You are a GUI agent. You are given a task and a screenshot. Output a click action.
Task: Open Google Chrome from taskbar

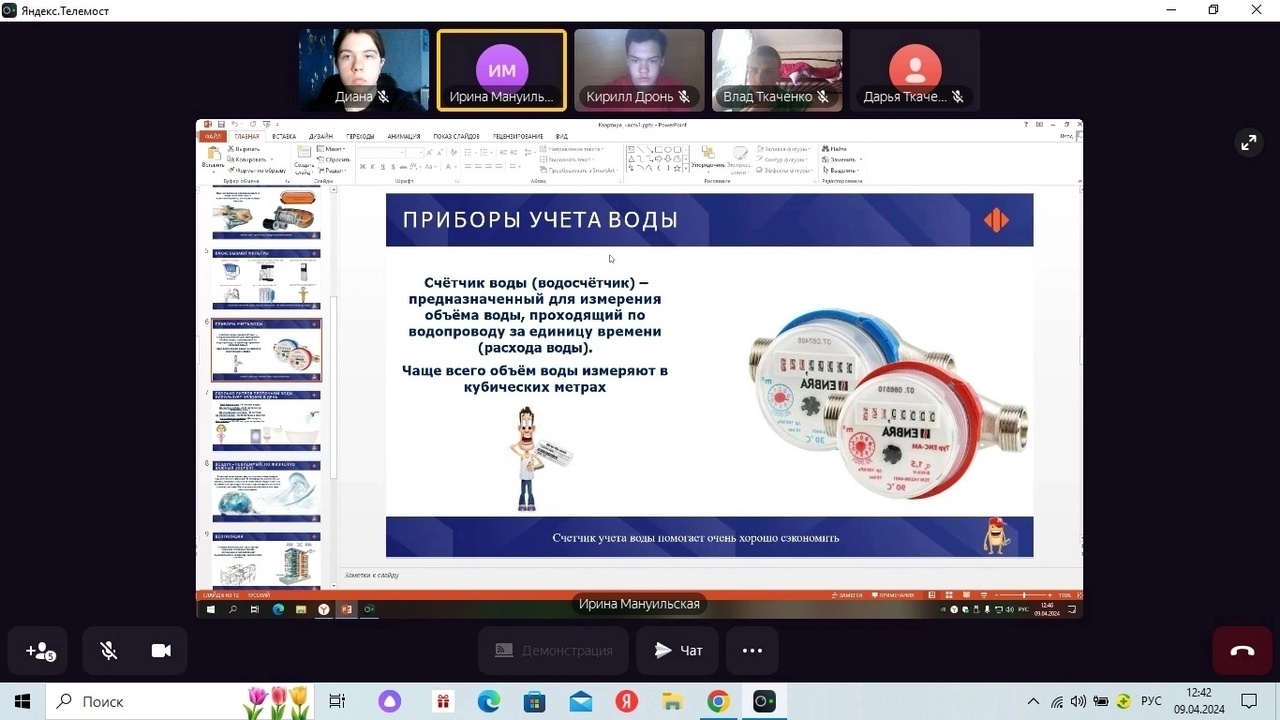pyautogui.click(x=718, y=701)
